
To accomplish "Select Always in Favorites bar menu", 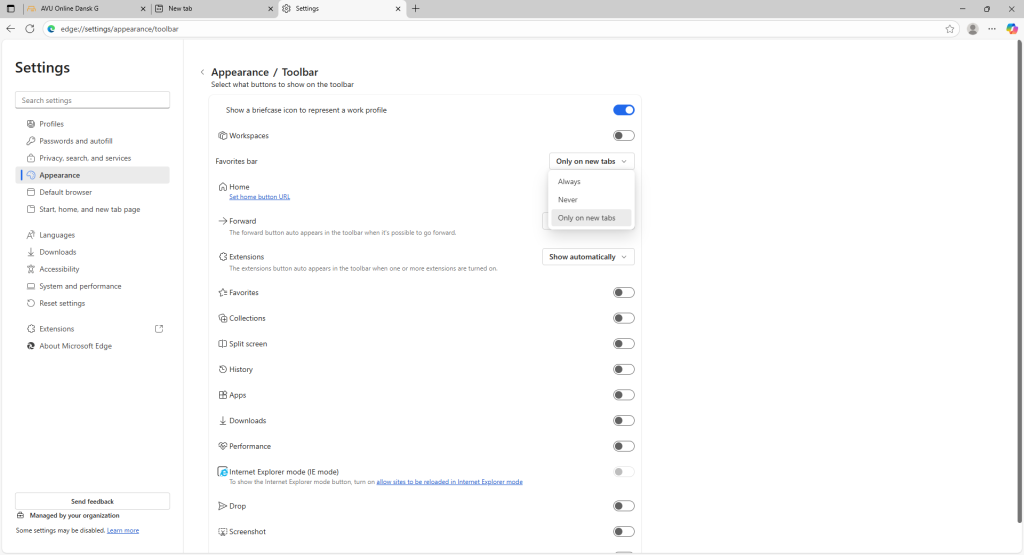I will click(569, 182).
